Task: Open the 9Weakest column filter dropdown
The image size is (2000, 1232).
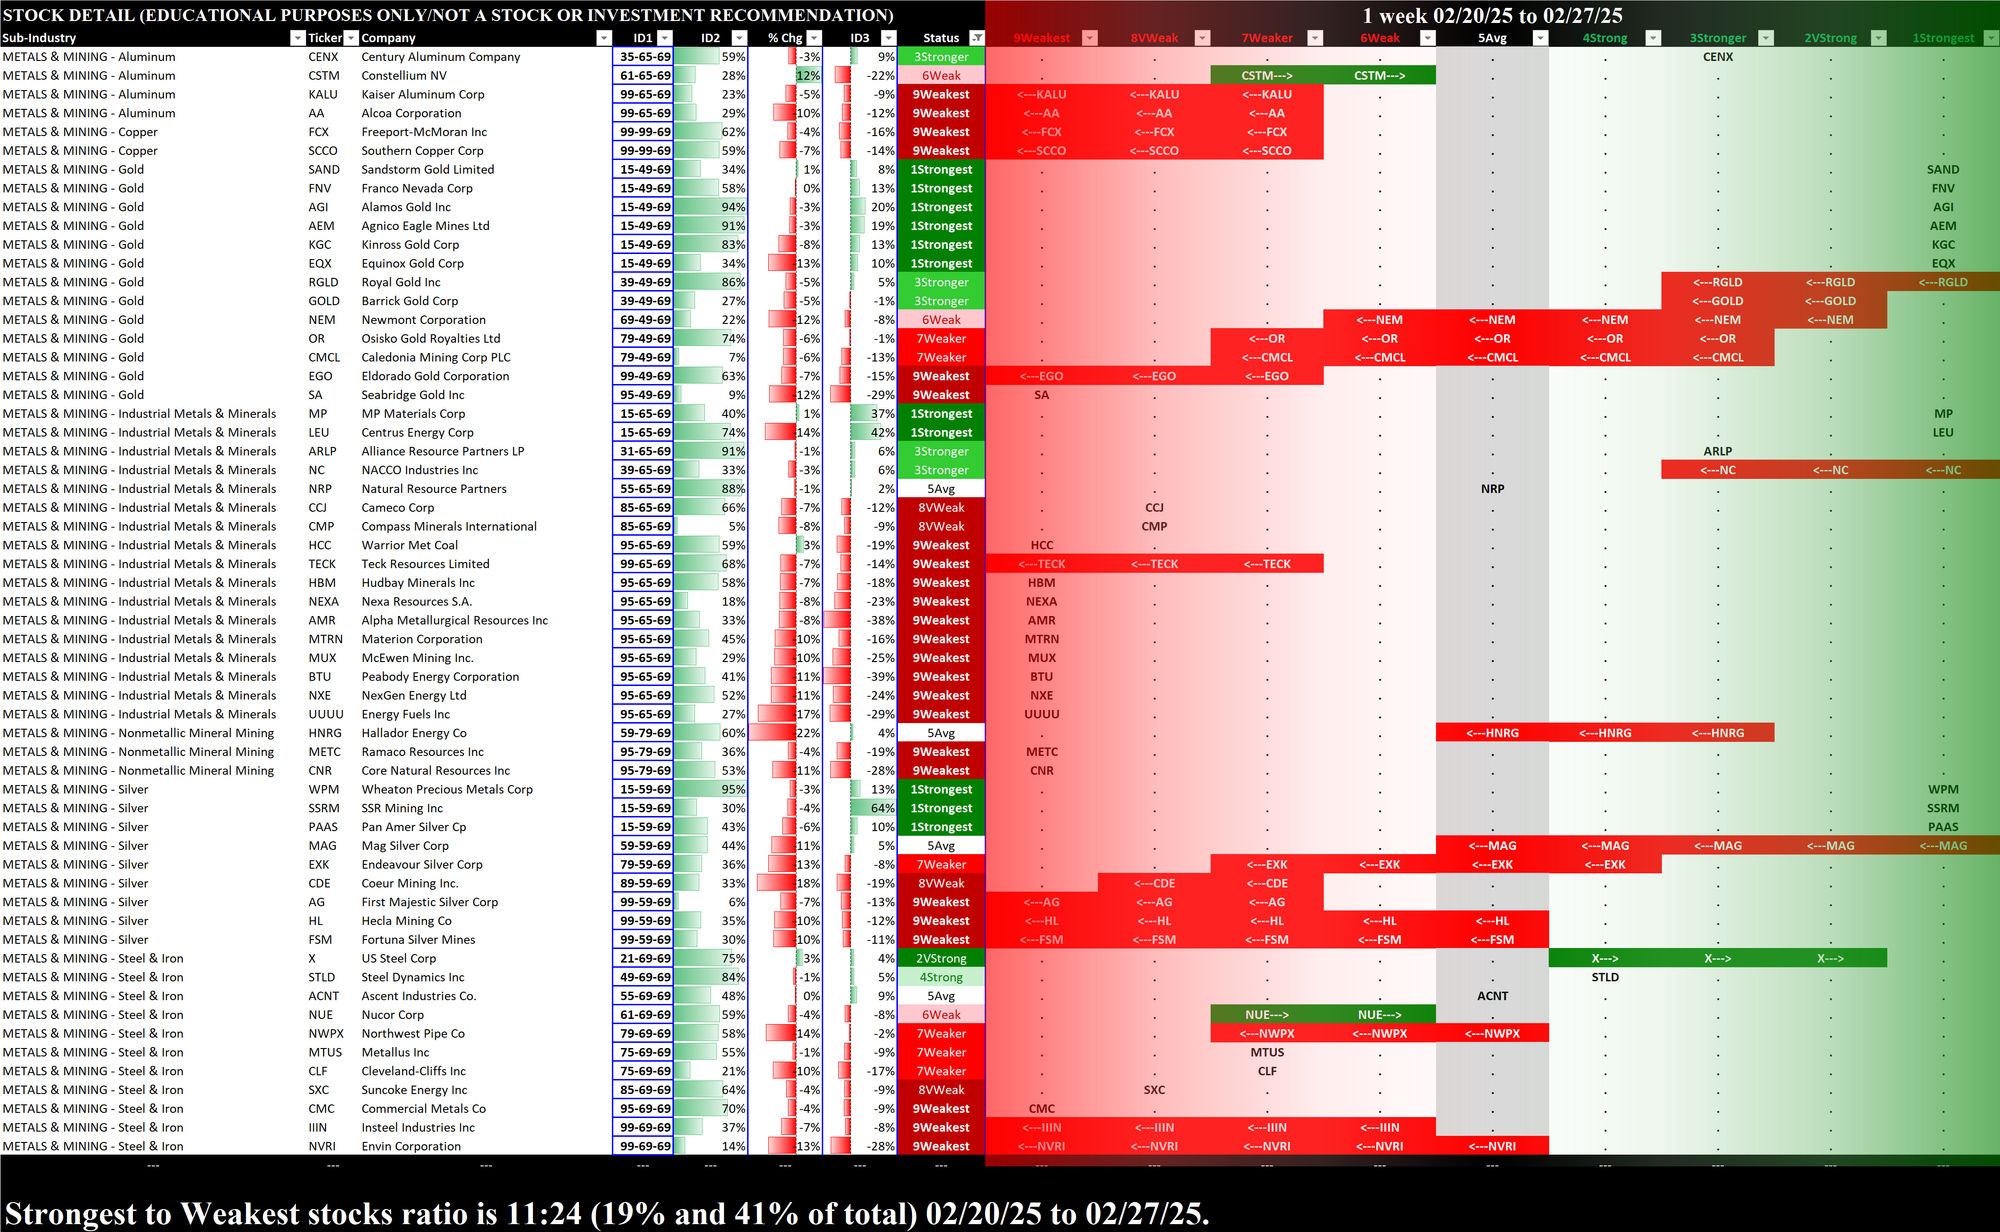Action: click(x=1090, y=38)
